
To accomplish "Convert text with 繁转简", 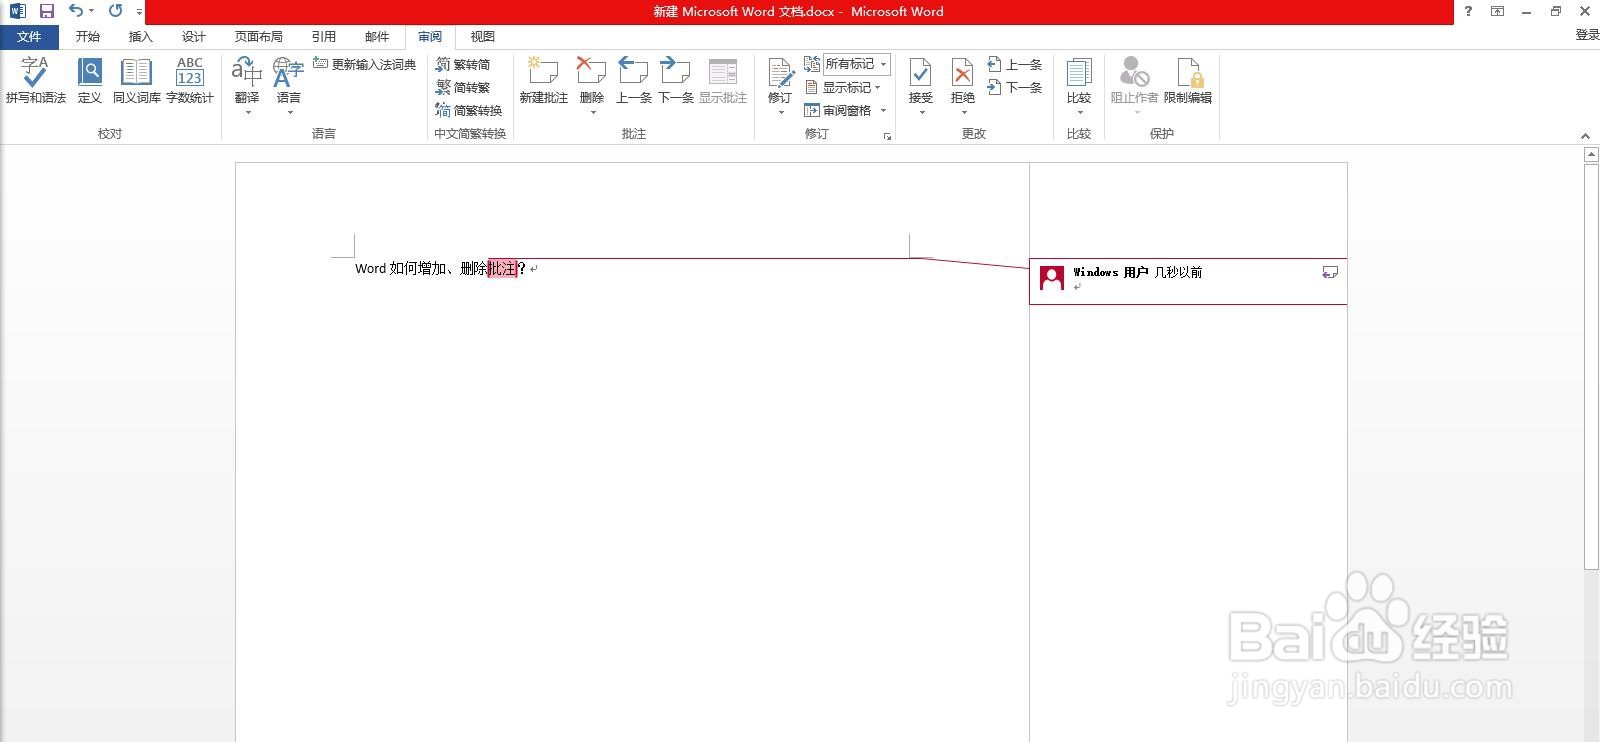I will pyautogui.click(x=463, y=64).
